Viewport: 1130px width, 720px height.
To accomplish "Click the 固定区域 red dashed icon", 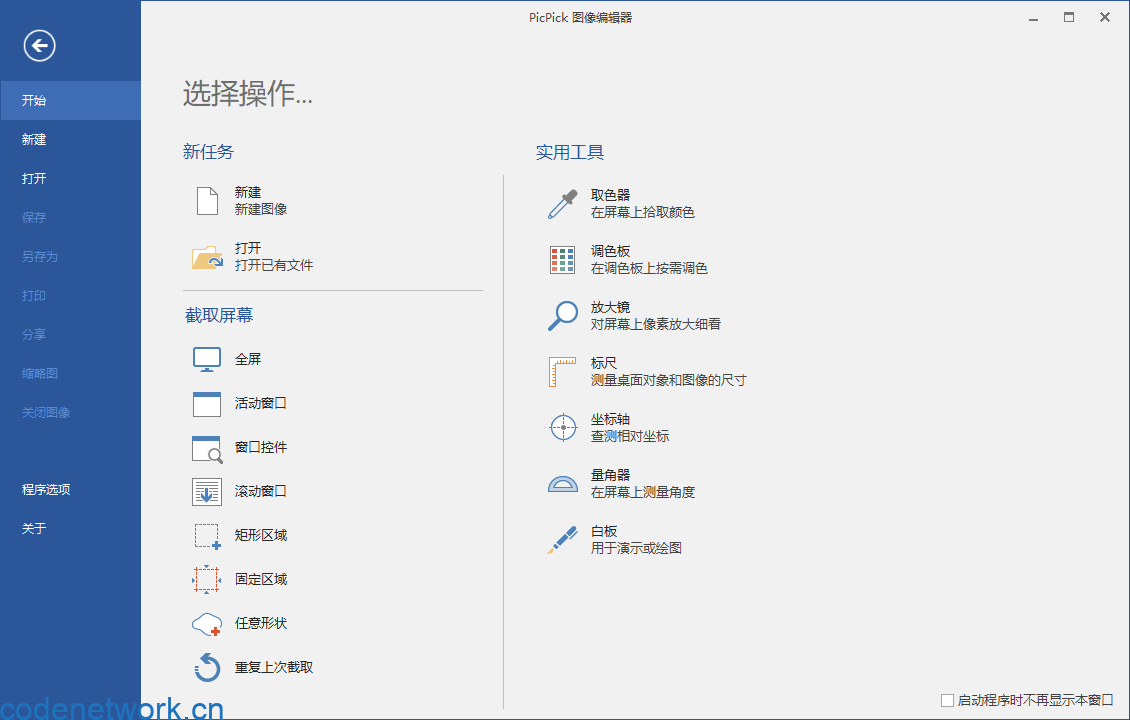I will click(207, 579).
